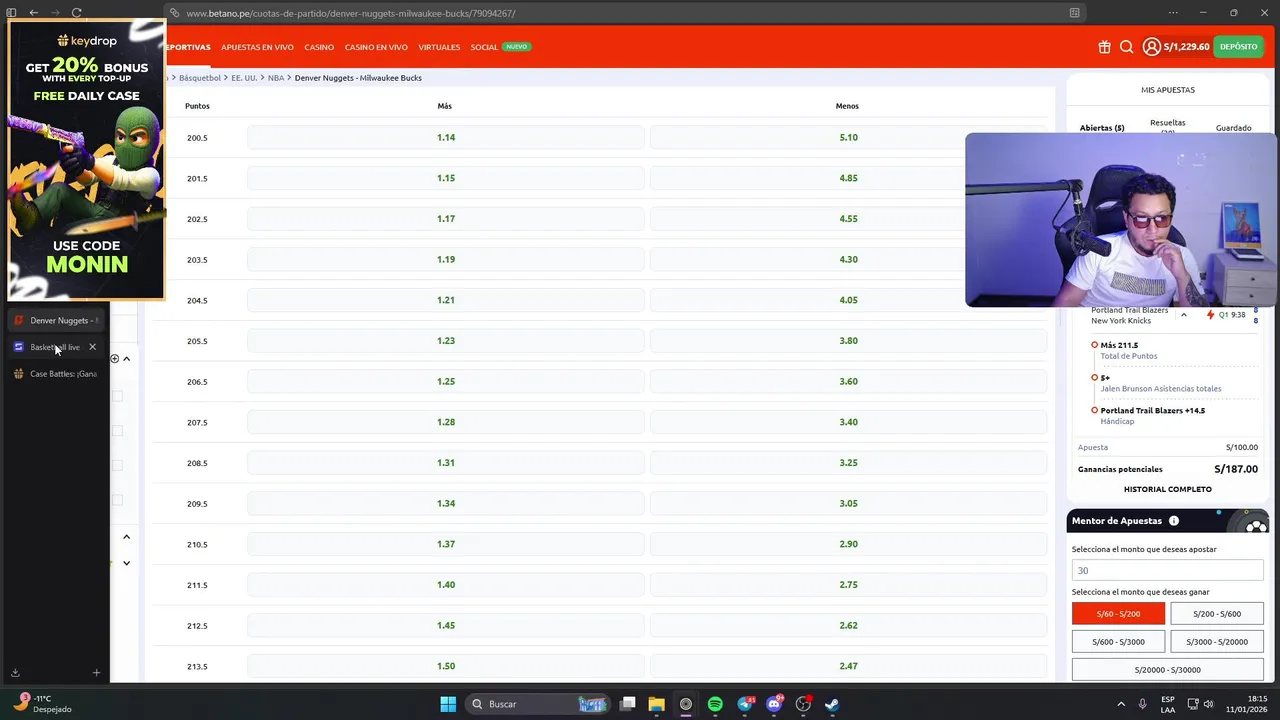Click the browser back arrow
Screen dimensions: 1280x720
coord(34,13)
